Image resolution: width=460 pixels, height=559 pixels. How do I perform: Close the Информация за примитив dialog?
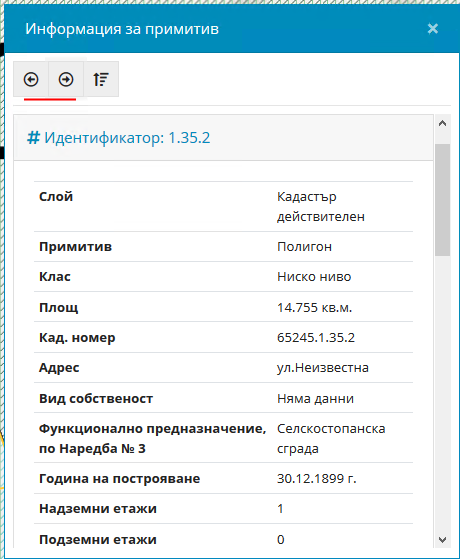click(433, 29)
